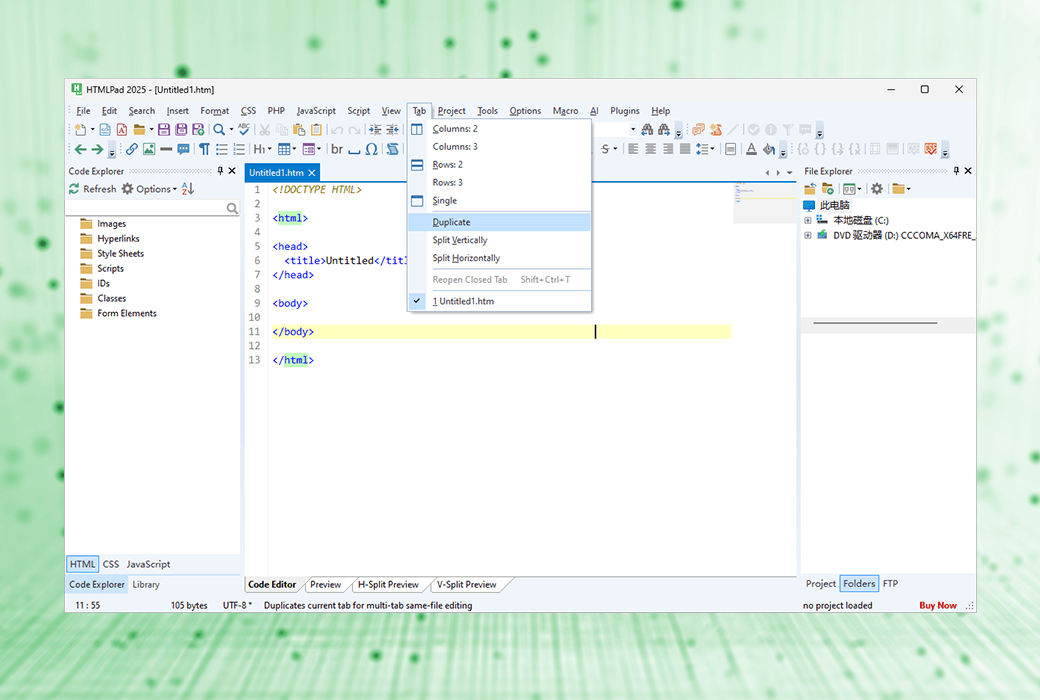1040x700 pixels.
Task: Select Columns: 2 layout option
Action: point(499,129)
